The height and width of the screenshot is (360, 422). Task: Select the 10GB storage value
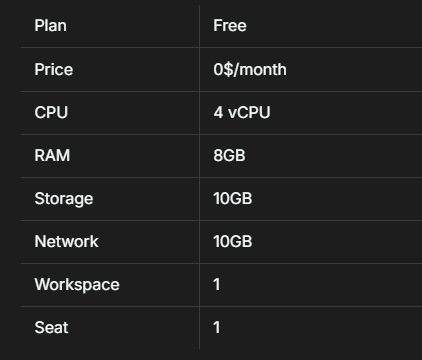point(233,198)
